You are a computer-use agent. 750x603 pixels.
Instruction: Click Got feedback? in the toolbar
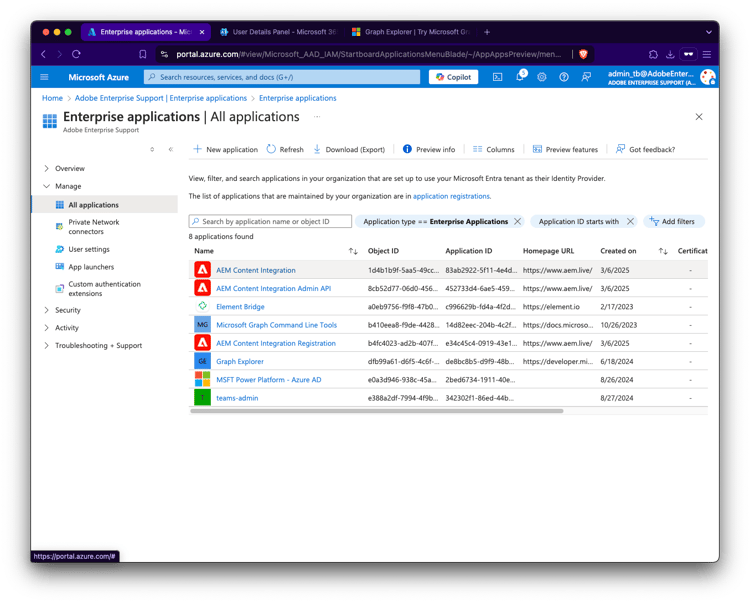pos(645,149)
